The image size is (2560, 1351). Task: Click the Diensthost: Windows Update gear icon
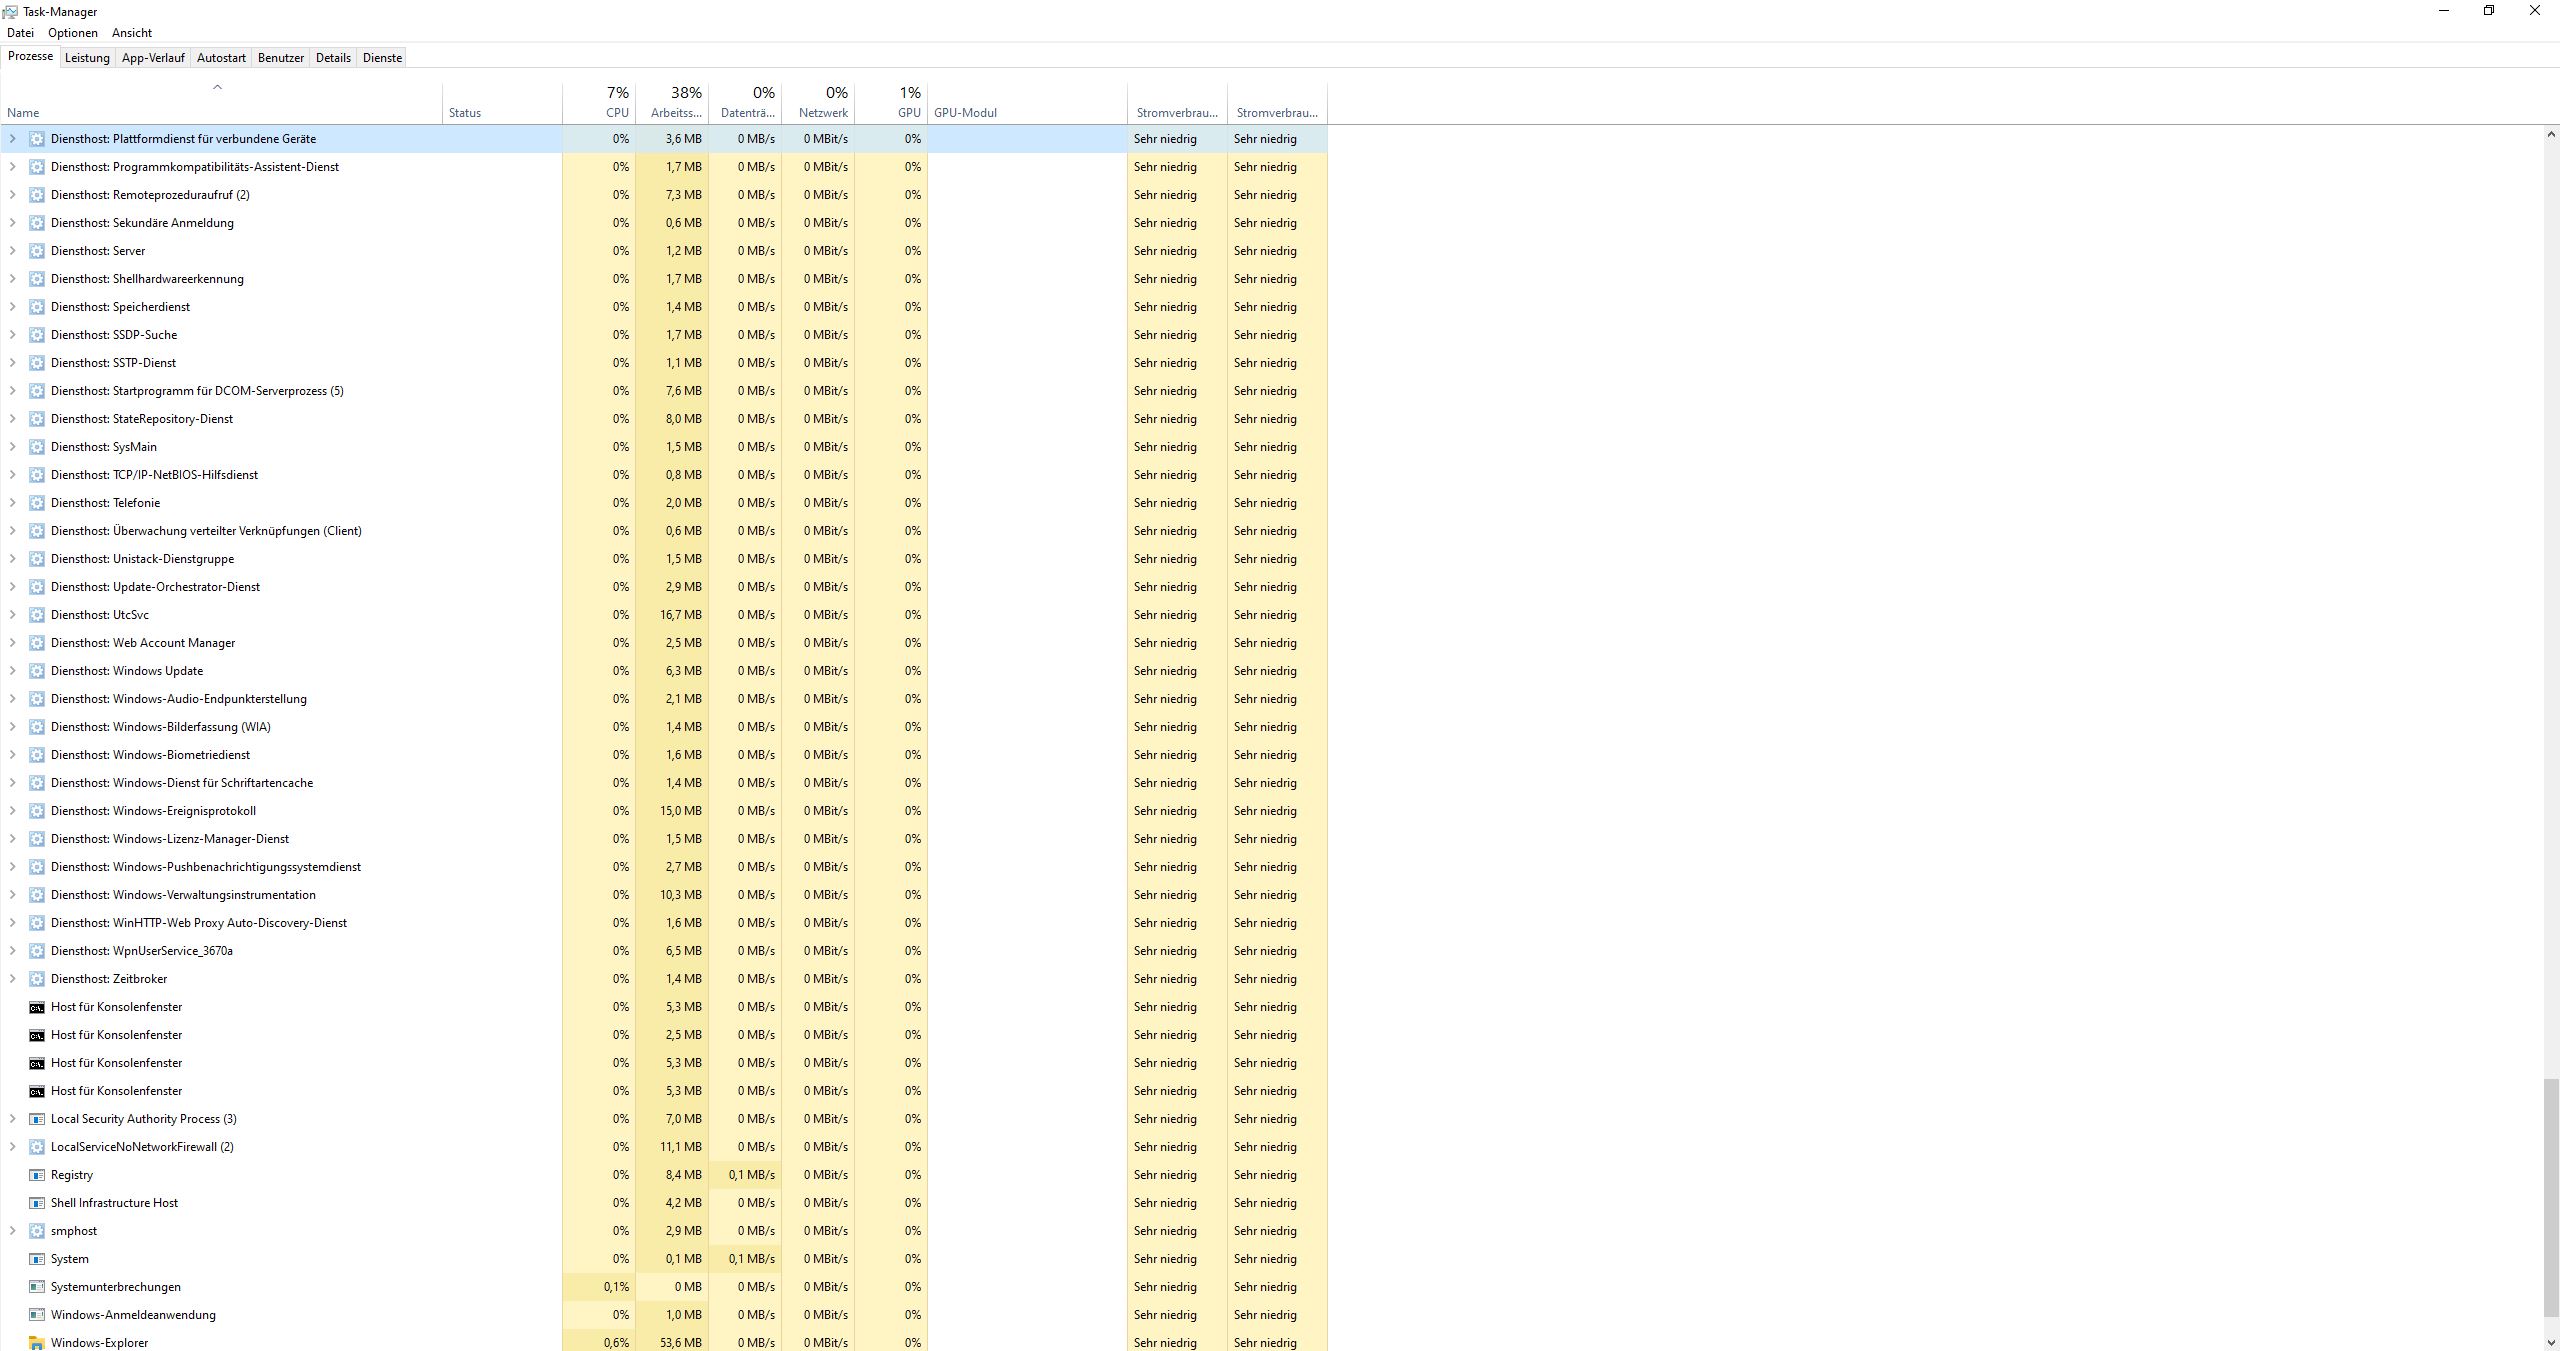pyautogui.click(x=37, y=671)
